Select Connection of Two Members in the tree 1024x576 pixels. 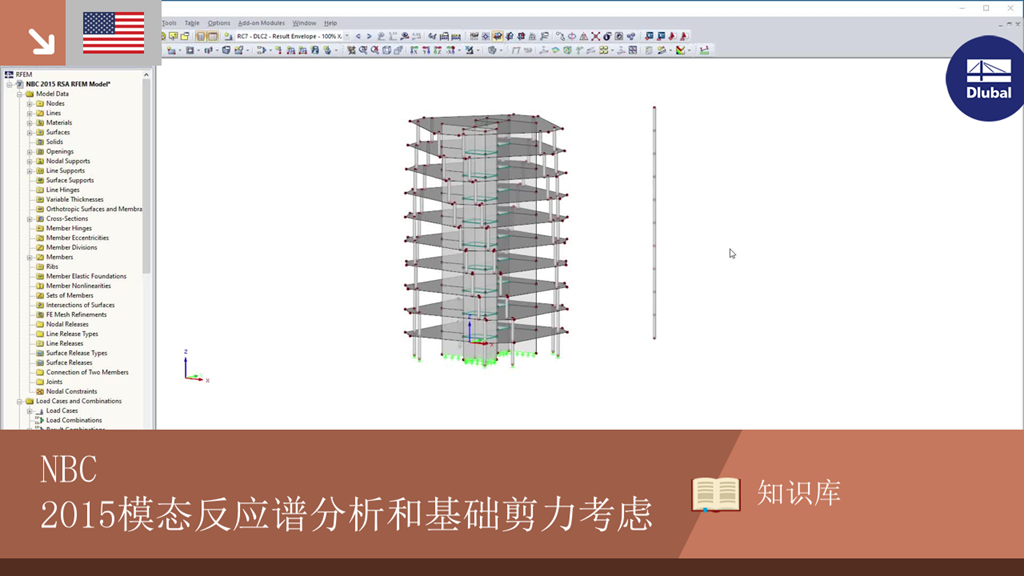pos(87,372)
